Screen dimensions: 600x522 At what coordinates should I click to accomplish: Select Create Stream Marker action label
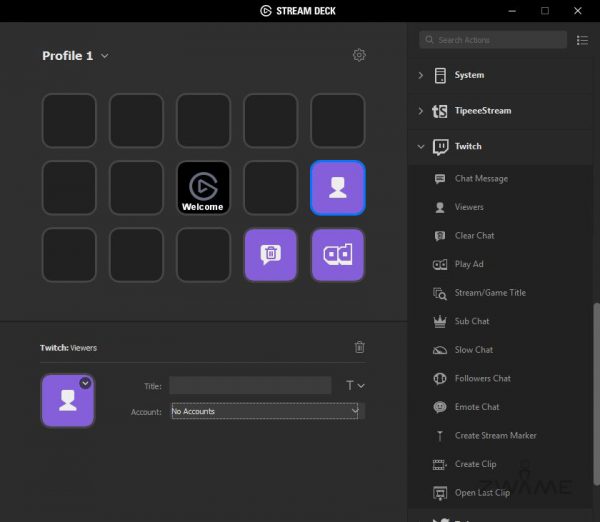[x=496, y=436]
